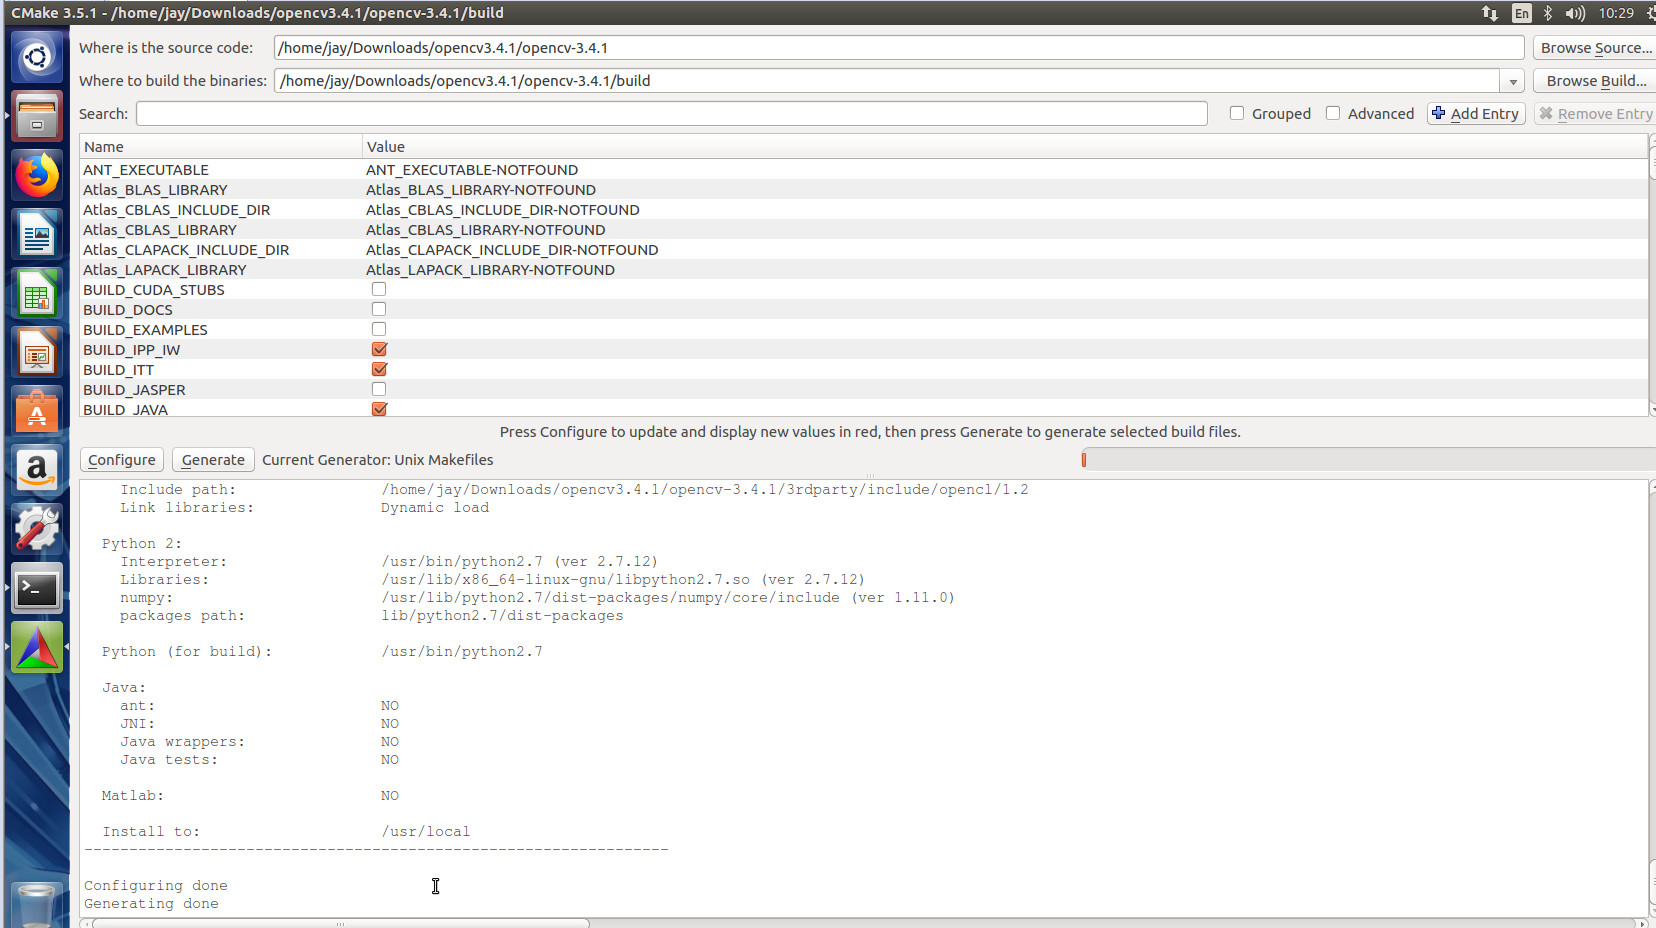Open the sound indicator menu

[x=1576, y=13]
